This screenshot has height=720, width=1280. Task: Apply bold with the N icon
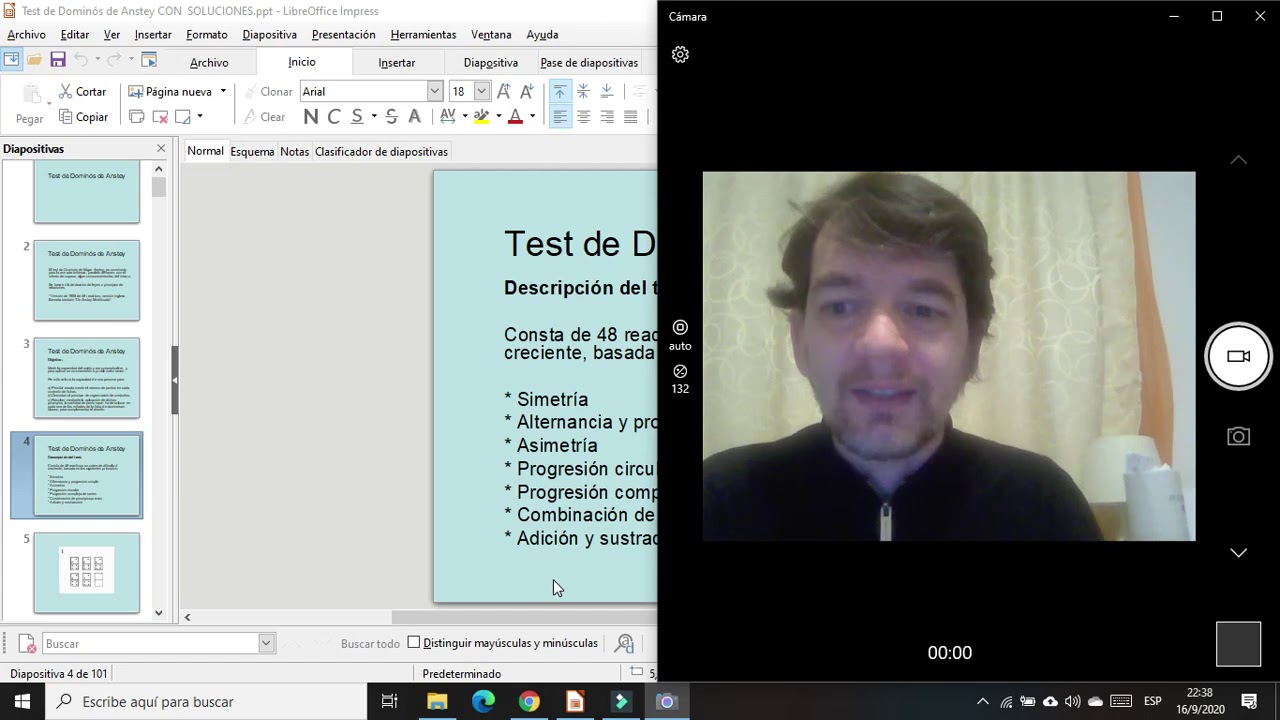311,117
